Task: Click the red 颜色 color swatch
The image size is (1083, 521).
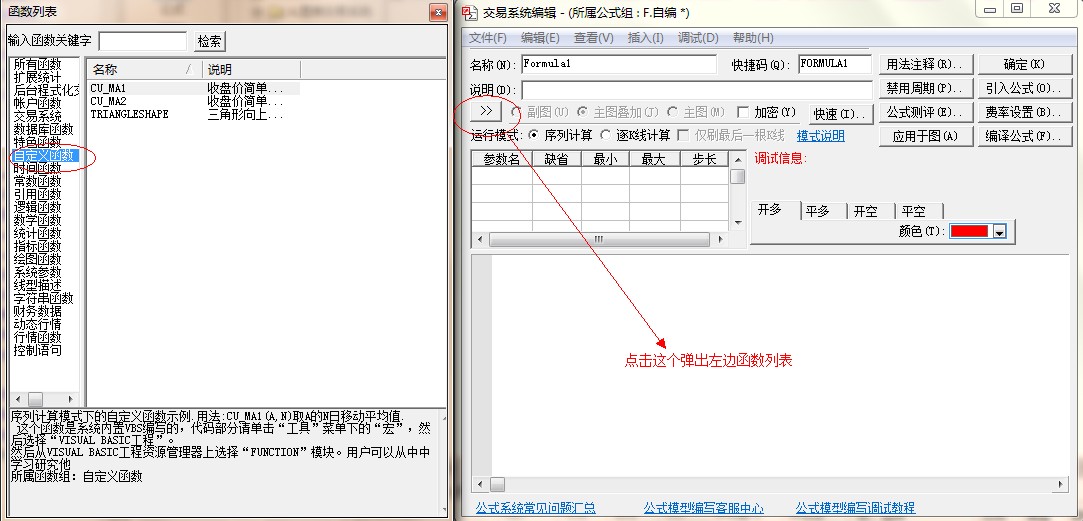Action: [969, 232]
